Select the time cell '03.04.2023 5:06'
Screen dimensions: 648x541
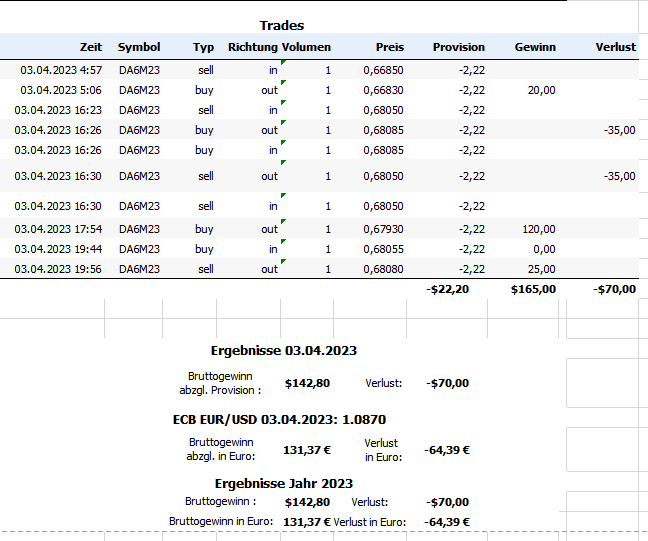[x=61, y=90]
